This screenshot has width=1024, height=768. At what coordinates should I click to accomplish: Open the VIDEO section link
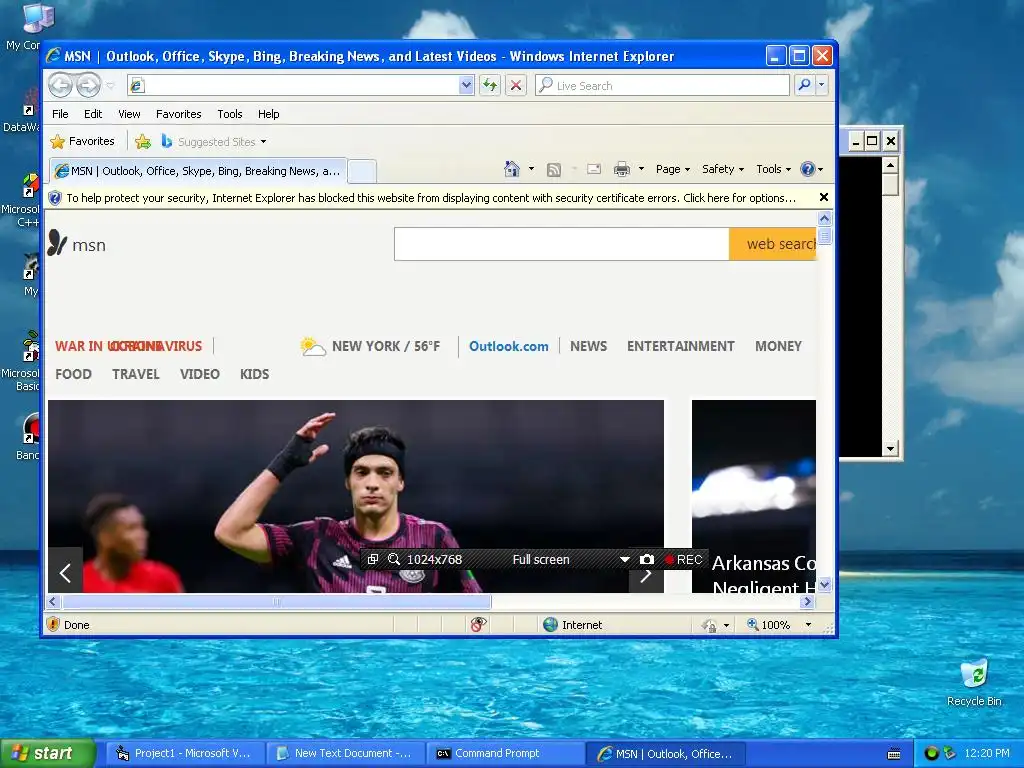click(199, 374)
